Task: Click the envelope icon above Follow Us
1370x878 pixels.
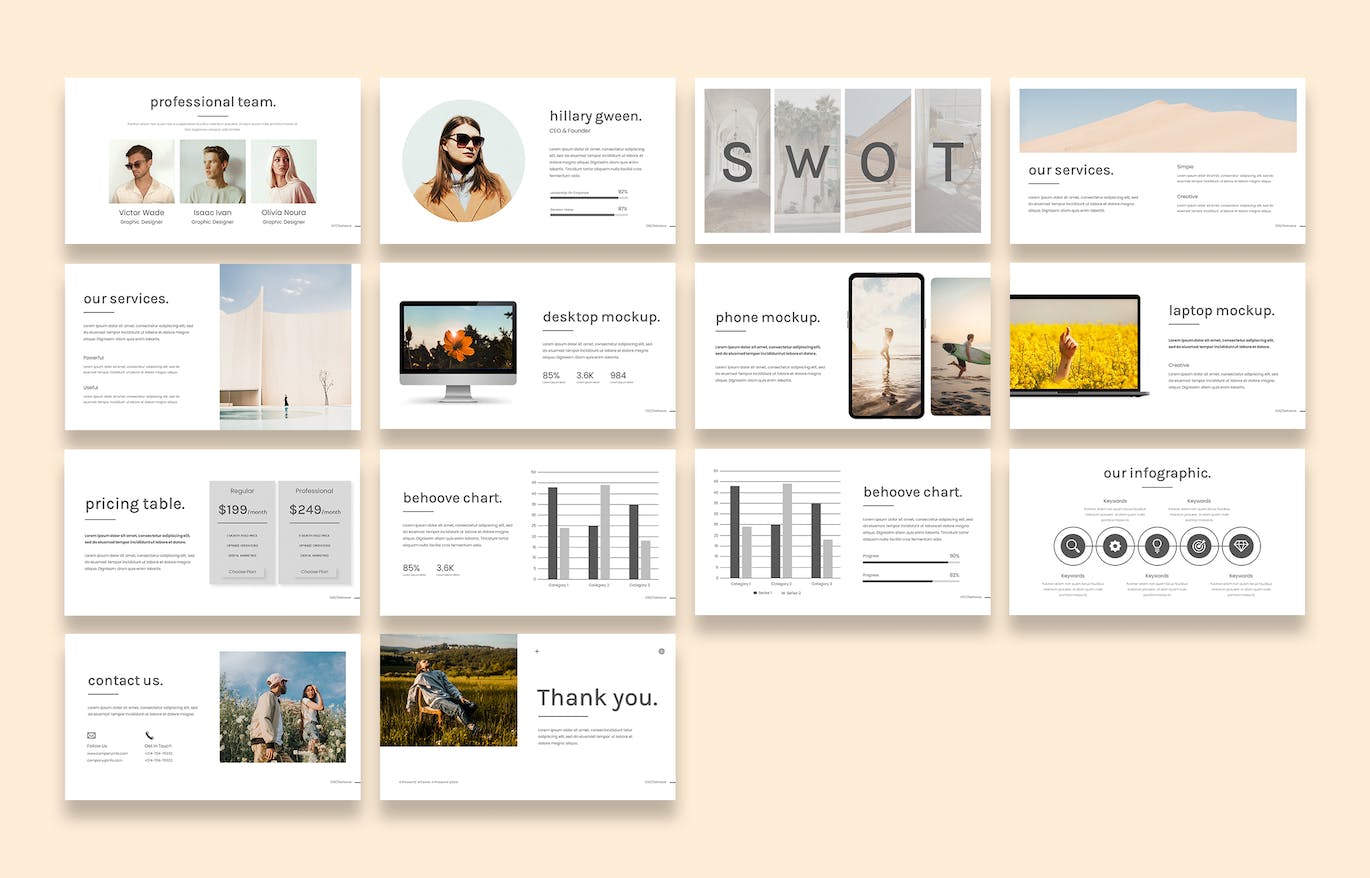Action: [92, 735]
